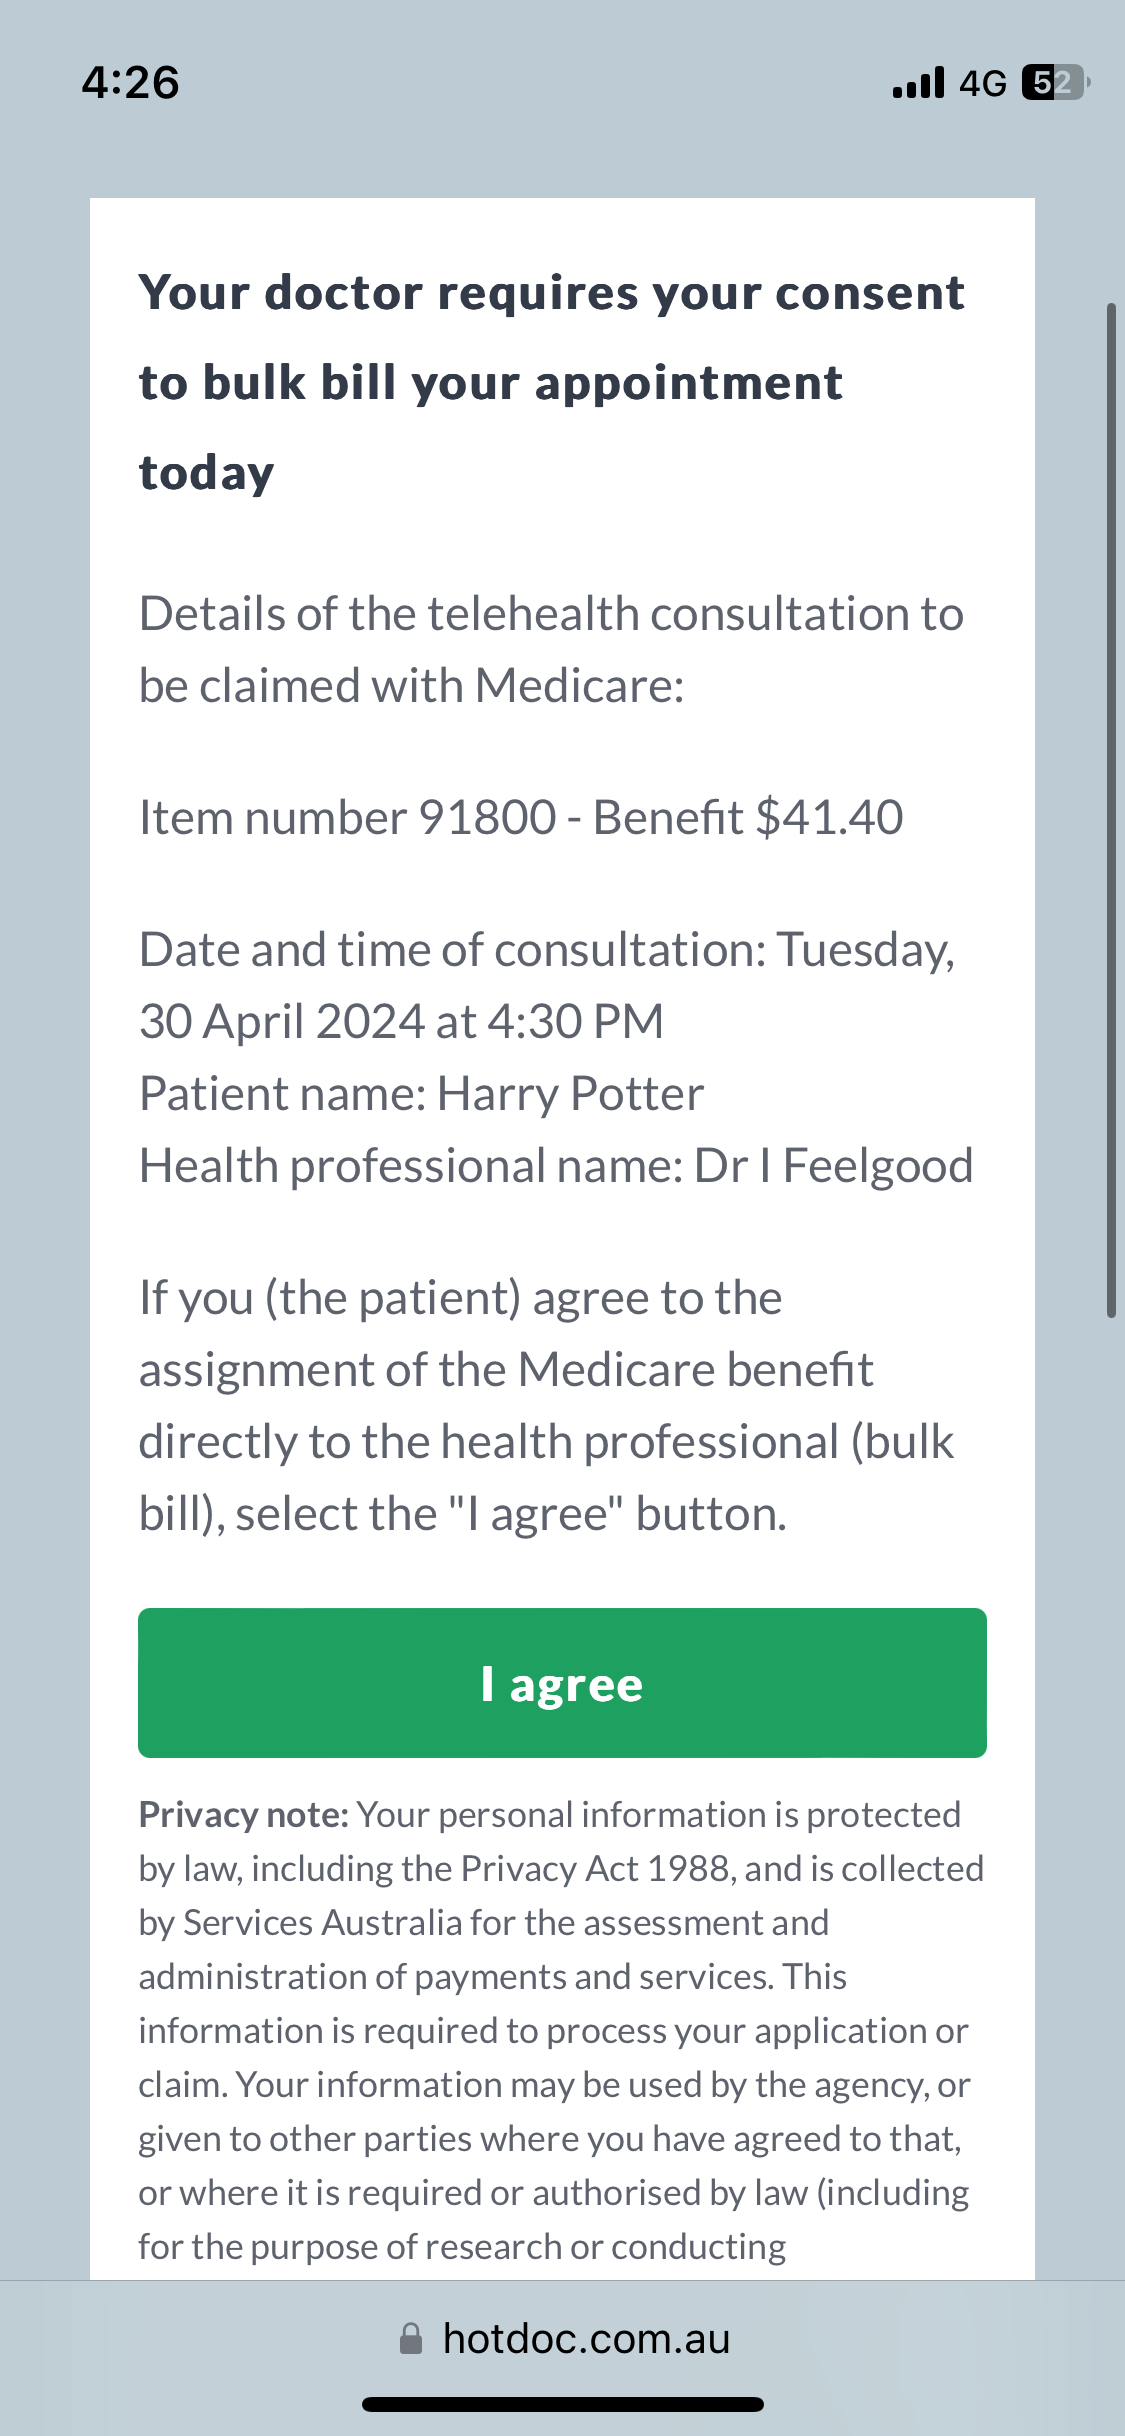Tap the hotdoc.com.au address text

(586, 2339)
